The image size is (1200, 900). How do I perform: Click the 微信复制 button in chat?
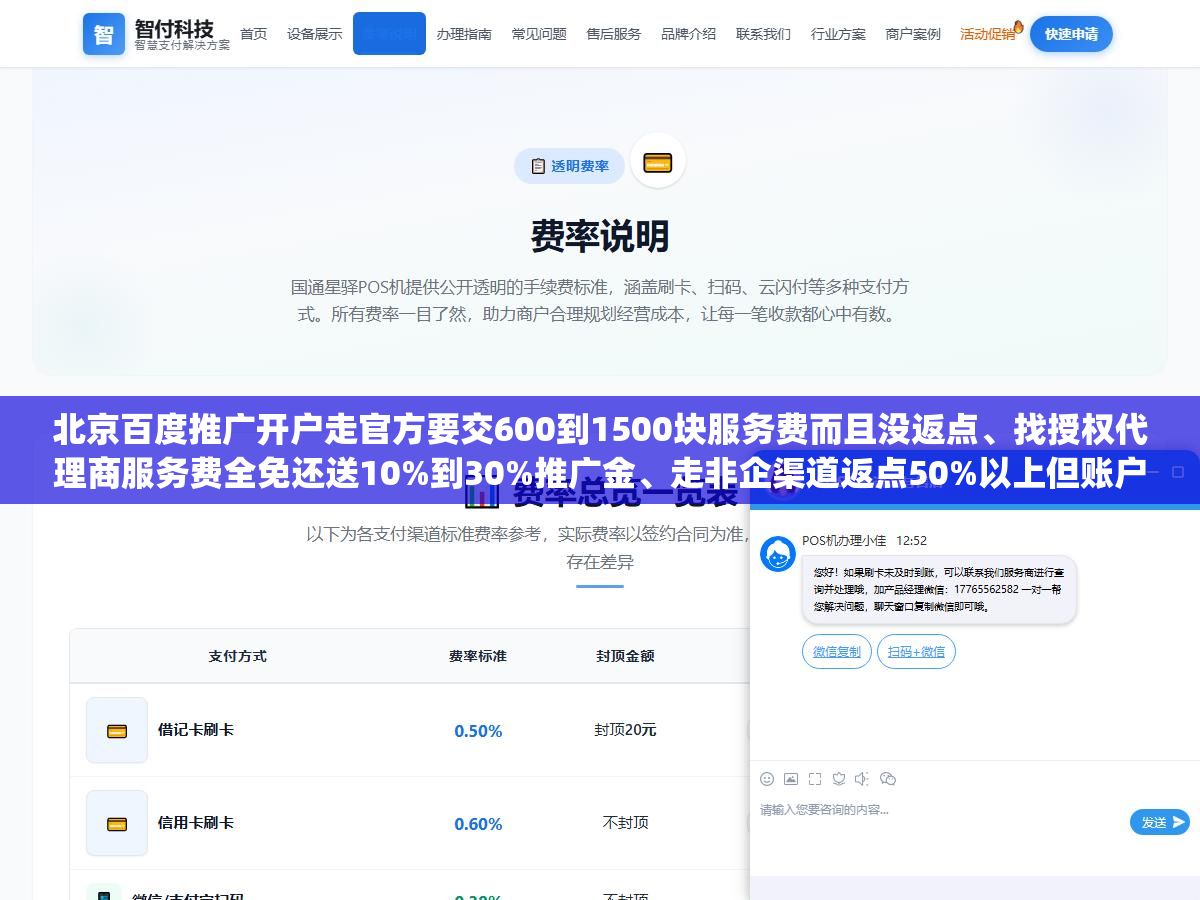(x=837, y=652)
